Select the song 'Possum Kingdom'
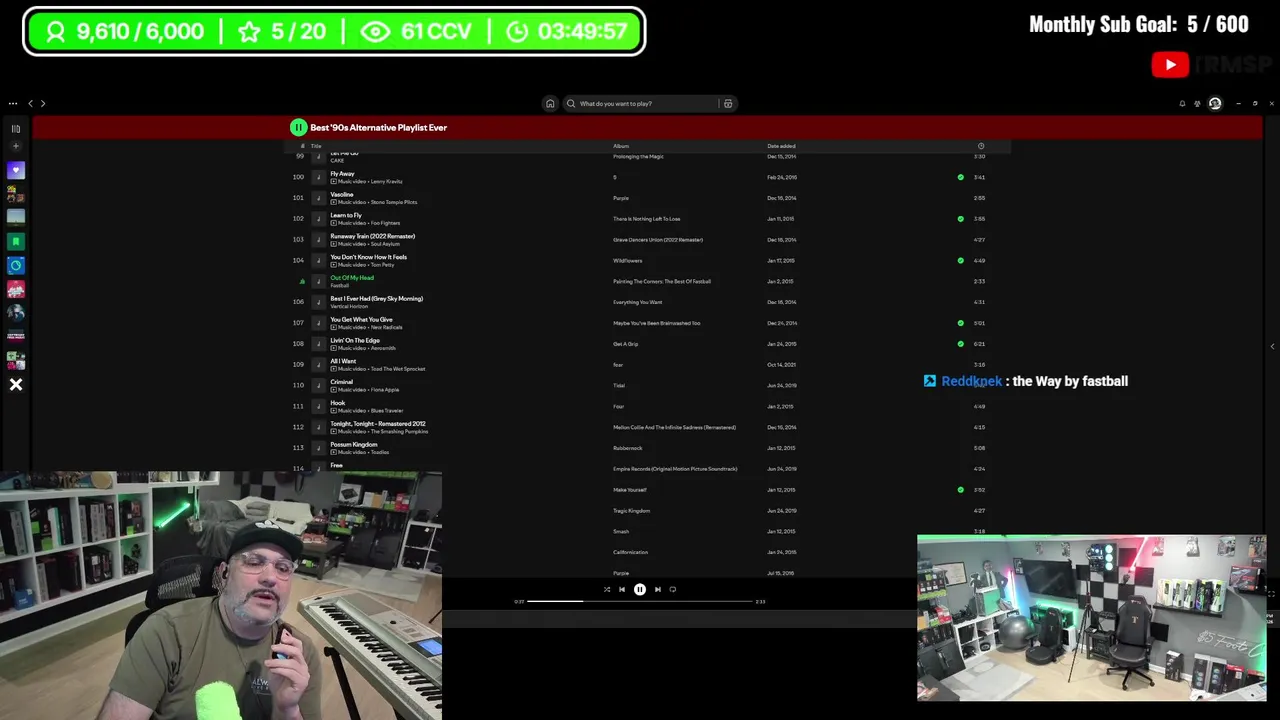 pos(354,444)
